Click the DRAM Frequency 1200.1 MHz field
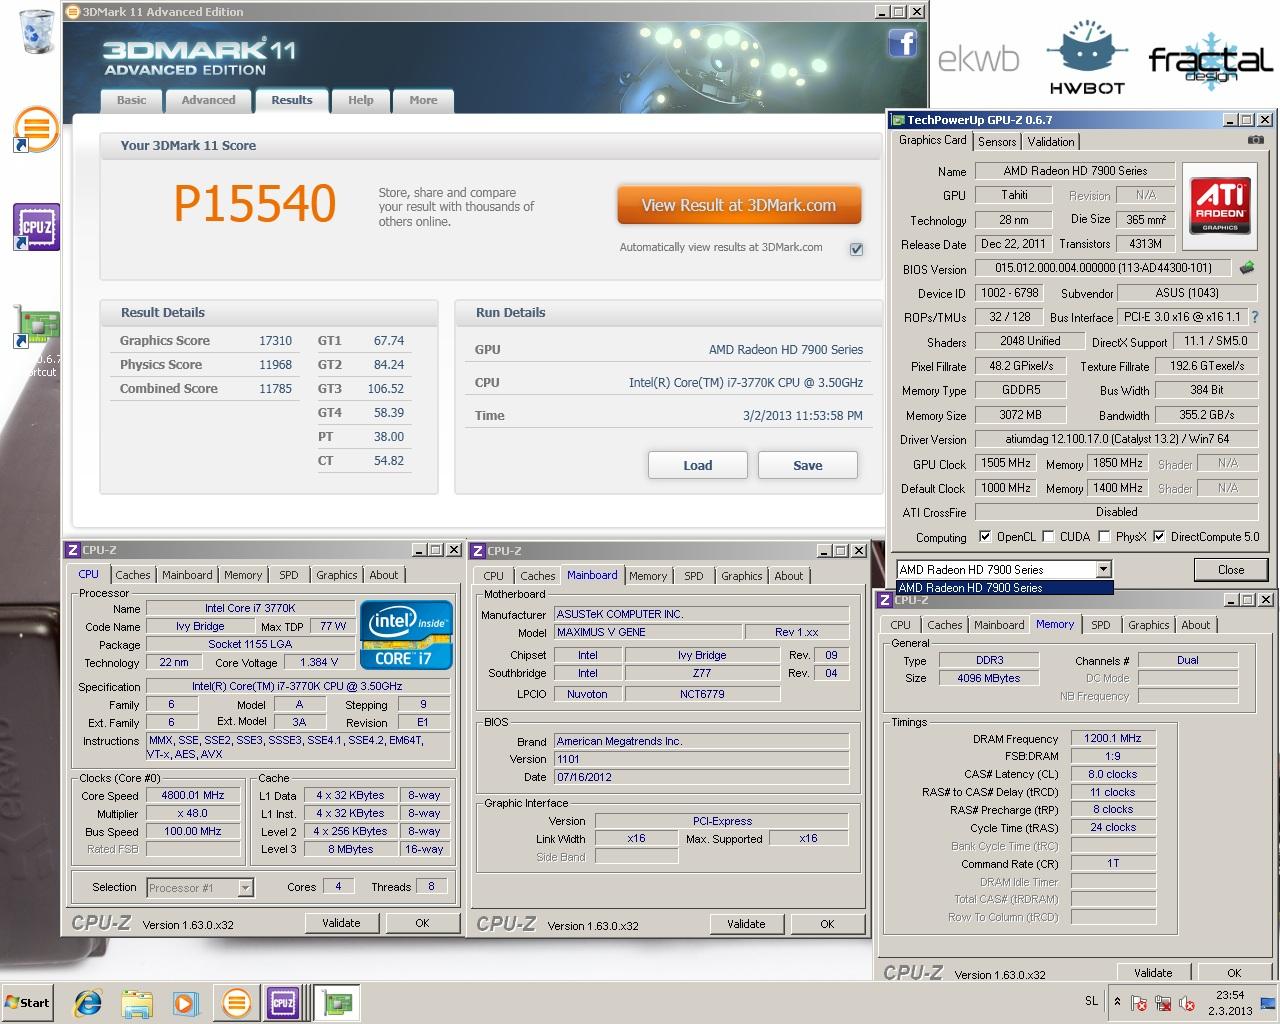The image size is (1280, 1024). point(1113,738)
